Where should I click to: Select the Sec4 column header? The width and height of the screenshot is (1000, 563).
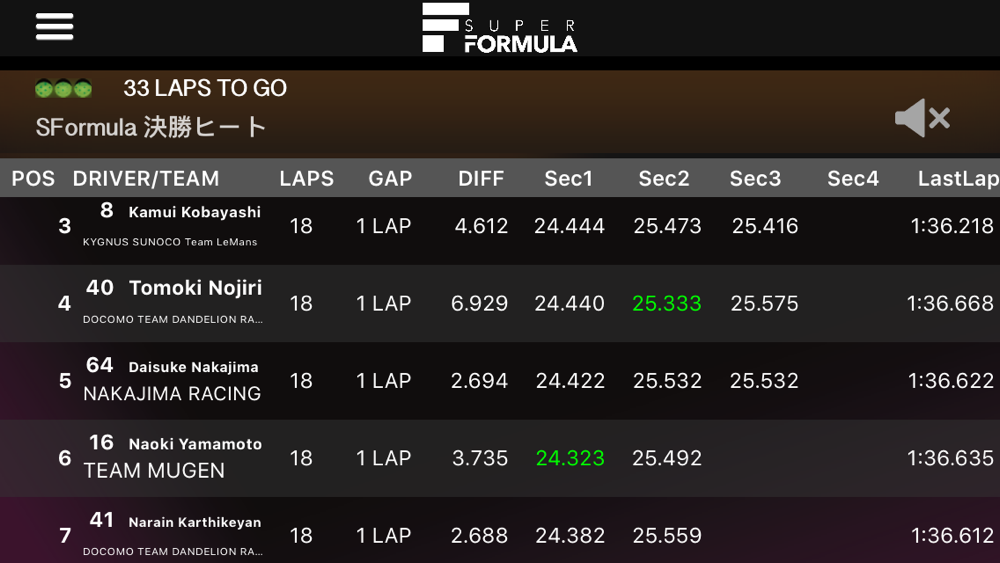coord(853,179)
